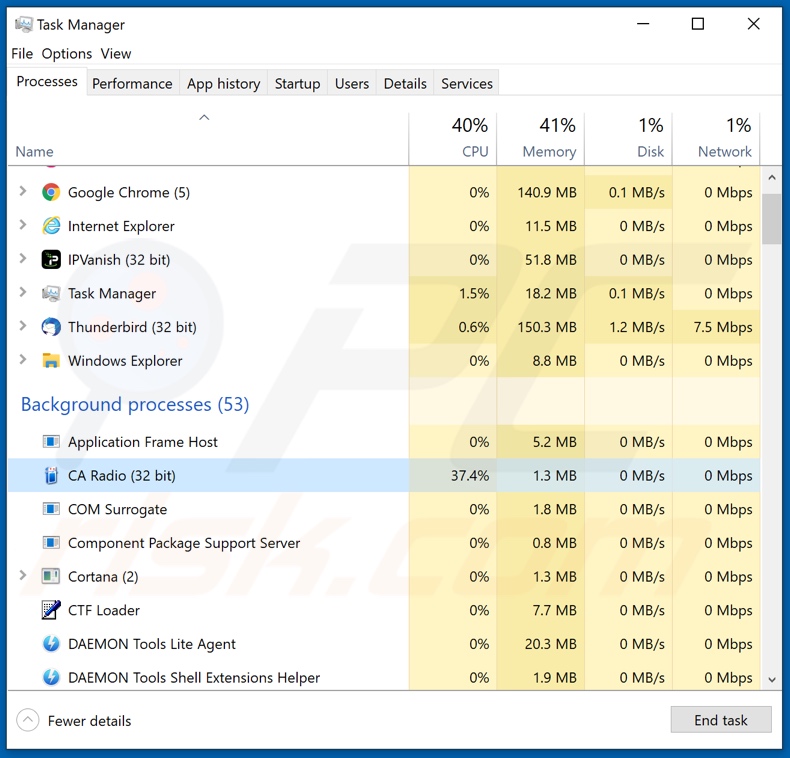Viewport: 790px width, 758px height.
Task: Click the scrollbar up arrow
Action: click(x=771, y=177)
